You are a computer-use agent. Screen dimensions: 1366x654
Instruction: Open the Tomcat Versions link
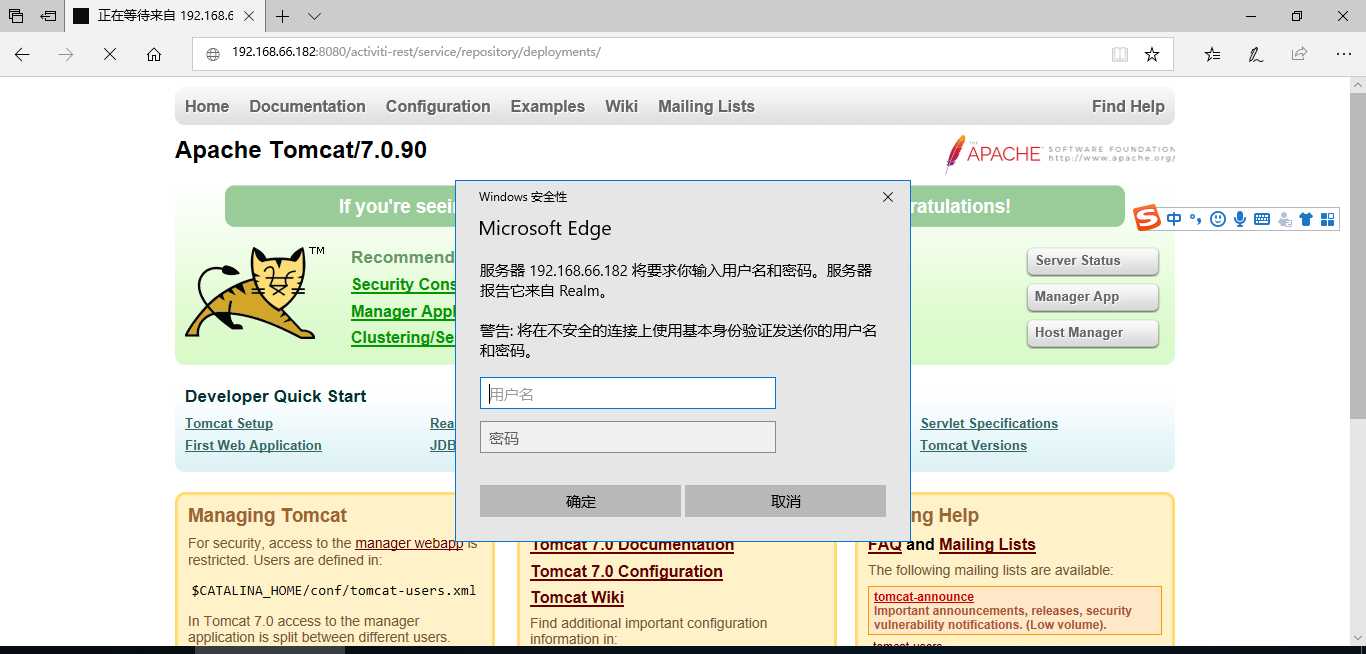973,445
